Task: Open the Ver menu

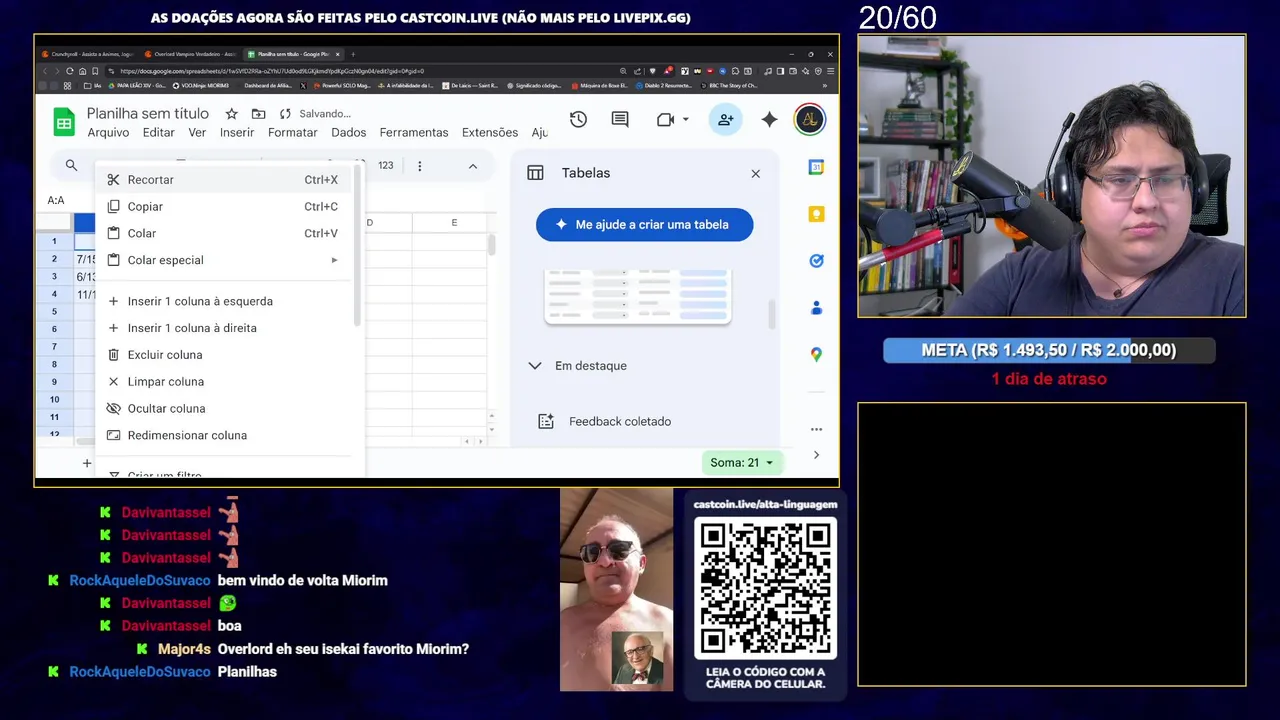Action: click(x=197, y=133)
